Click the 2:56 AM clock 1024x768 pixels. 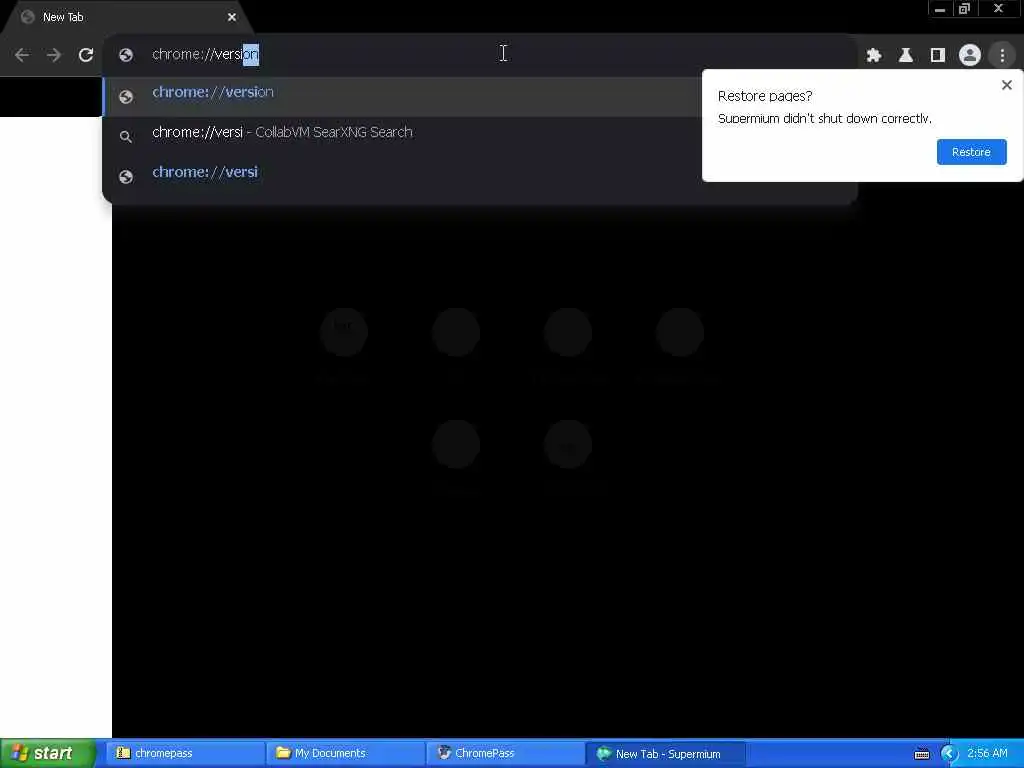(x=987, y=753)
